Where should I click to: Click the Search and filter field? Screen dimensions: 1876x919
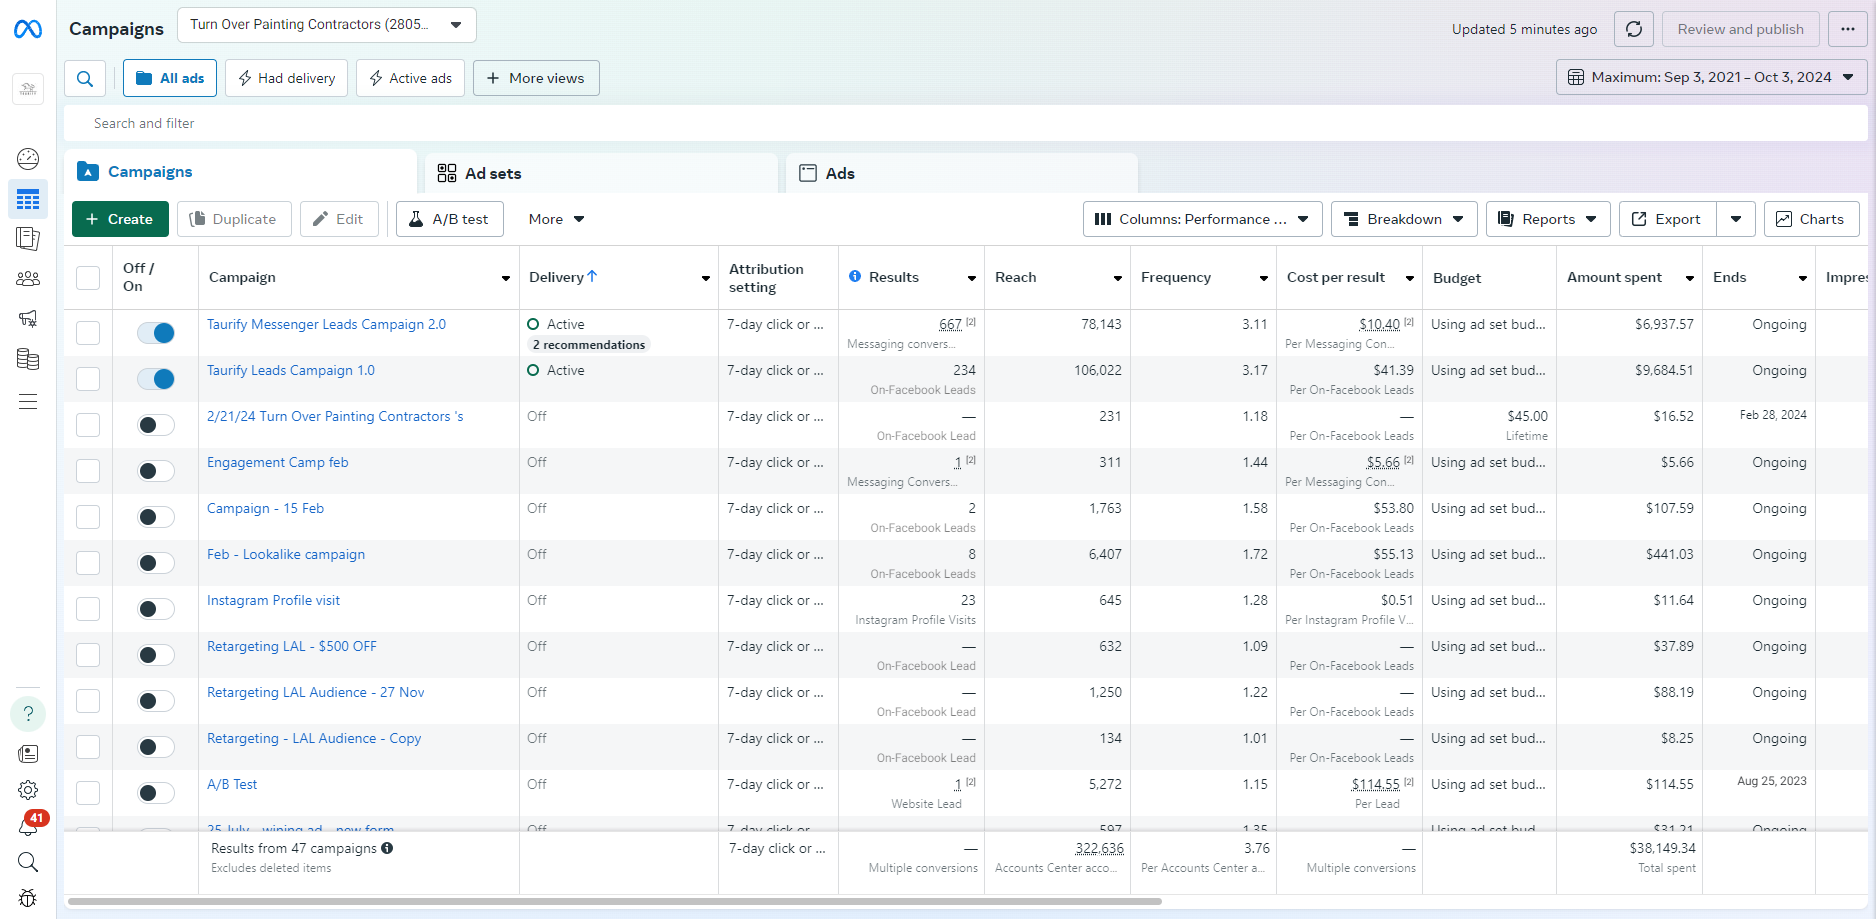(966, 123)
